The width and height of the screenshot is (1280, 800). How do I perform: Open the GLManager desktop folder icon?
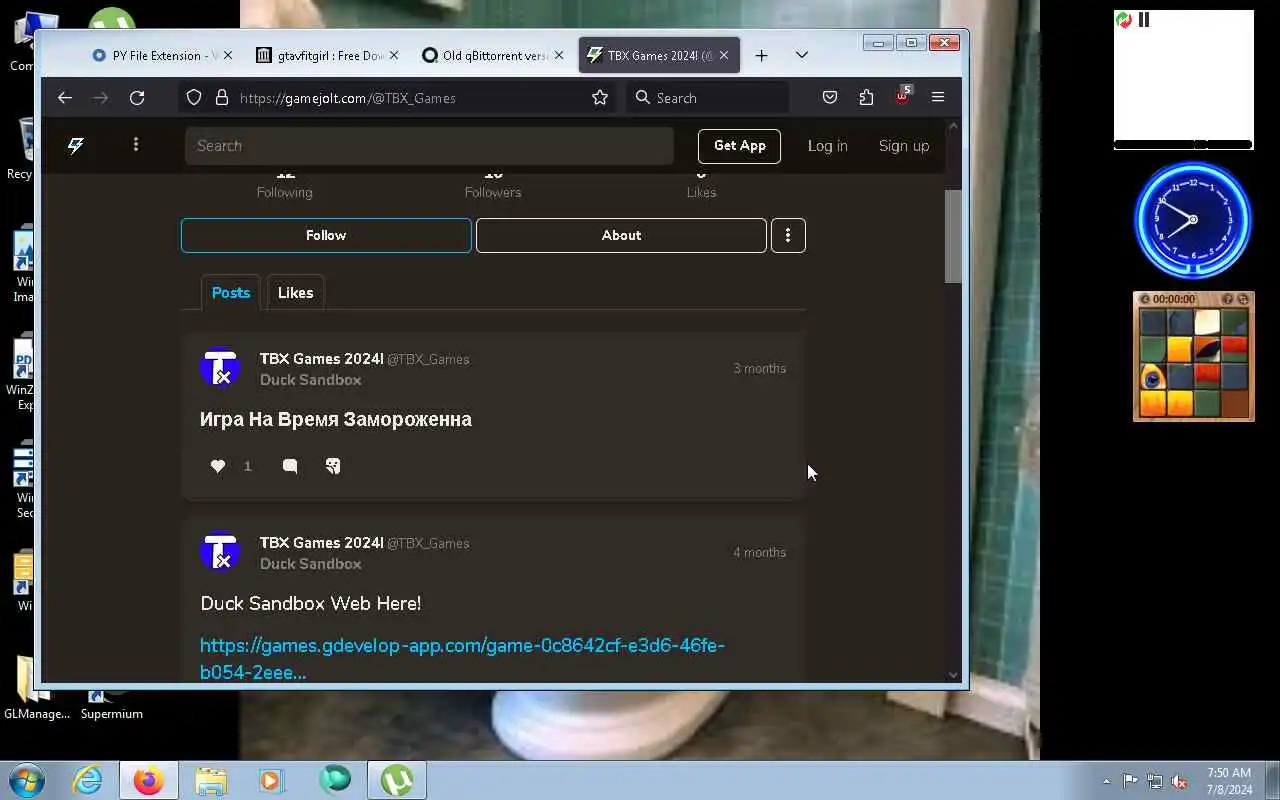(x=37, y=690)
